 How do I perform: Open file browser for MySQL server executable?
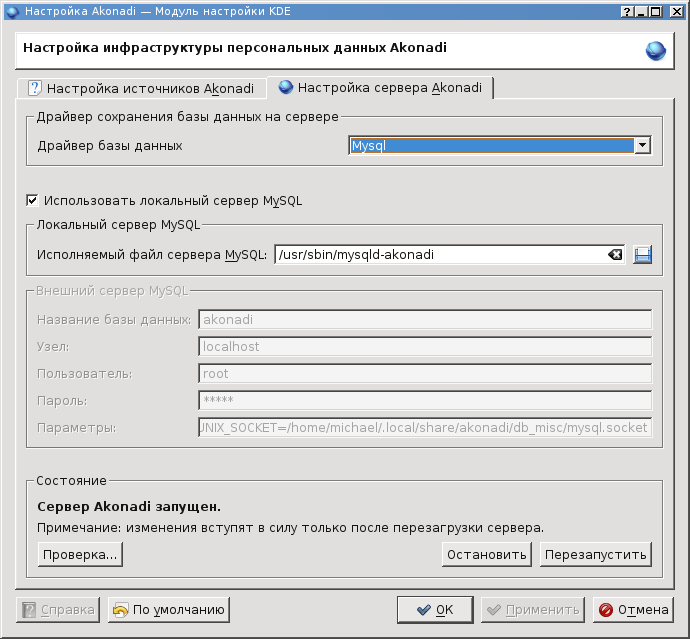pos(642,255)
